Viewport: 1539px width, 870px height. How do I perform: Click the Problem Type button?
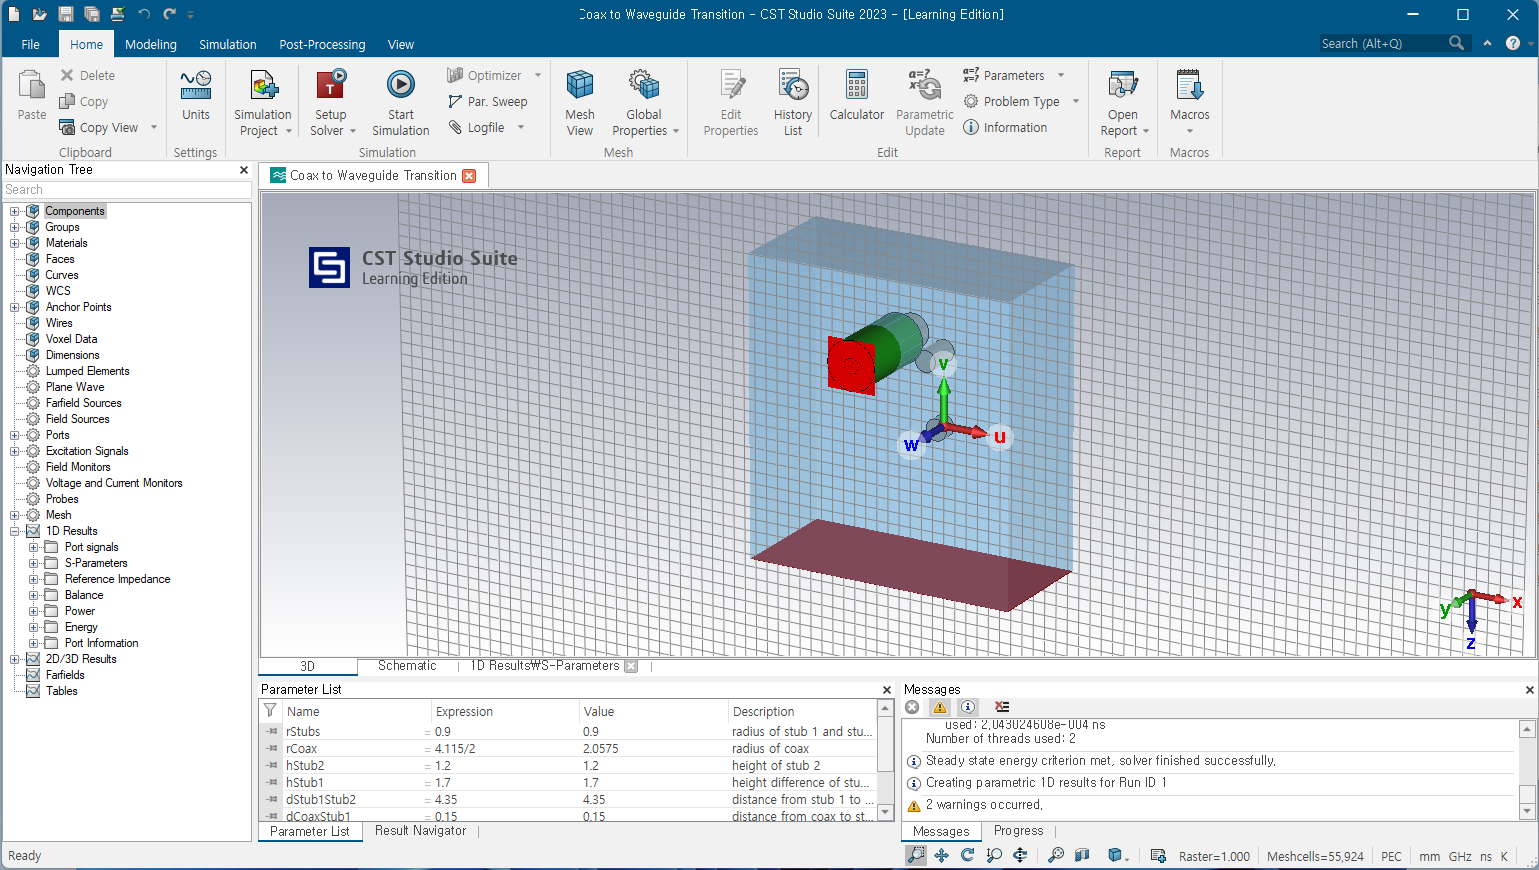[x=1012, y=102]
